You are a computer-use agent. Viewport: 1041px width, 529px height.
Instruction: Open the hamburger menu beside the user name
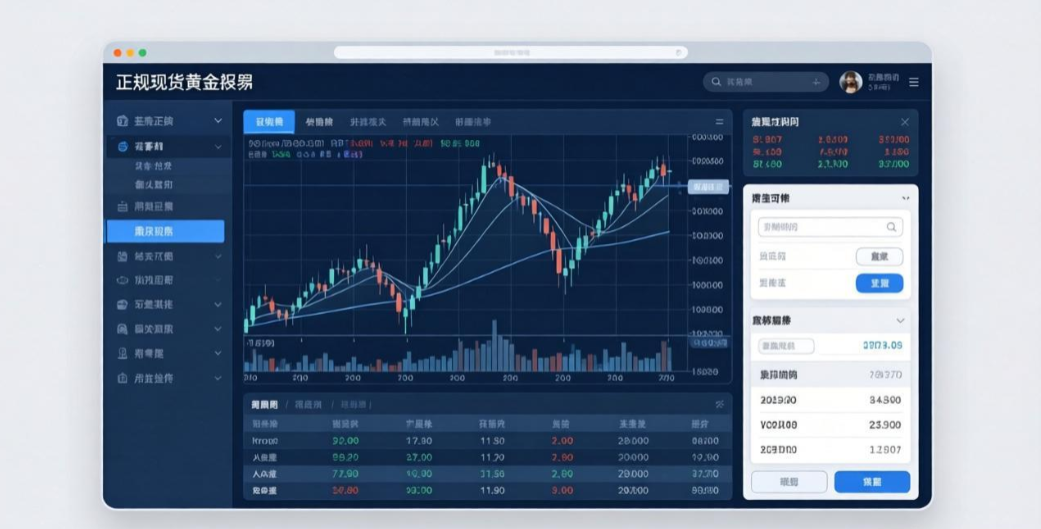(914, 82)
